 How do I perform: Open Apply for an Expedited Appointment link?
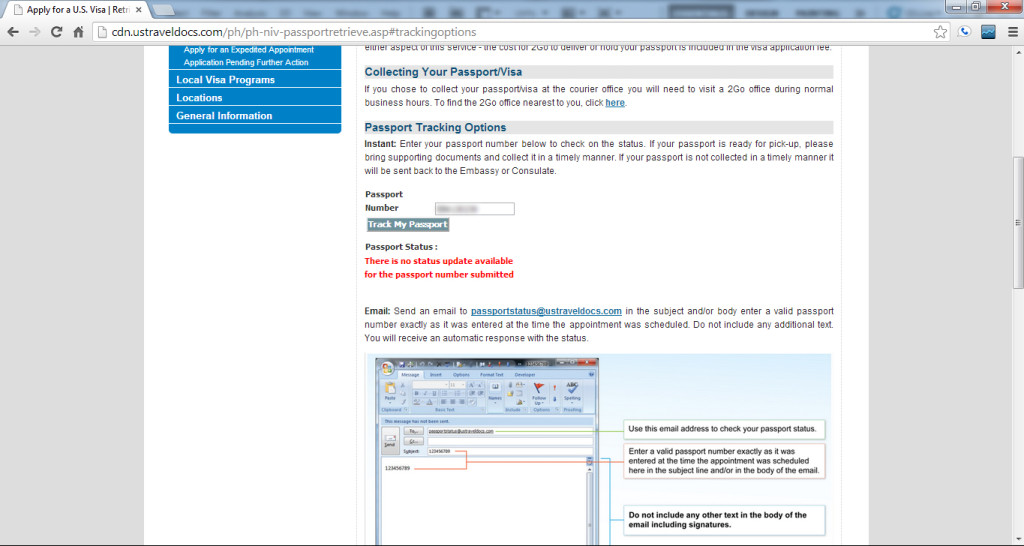[248, 50]
